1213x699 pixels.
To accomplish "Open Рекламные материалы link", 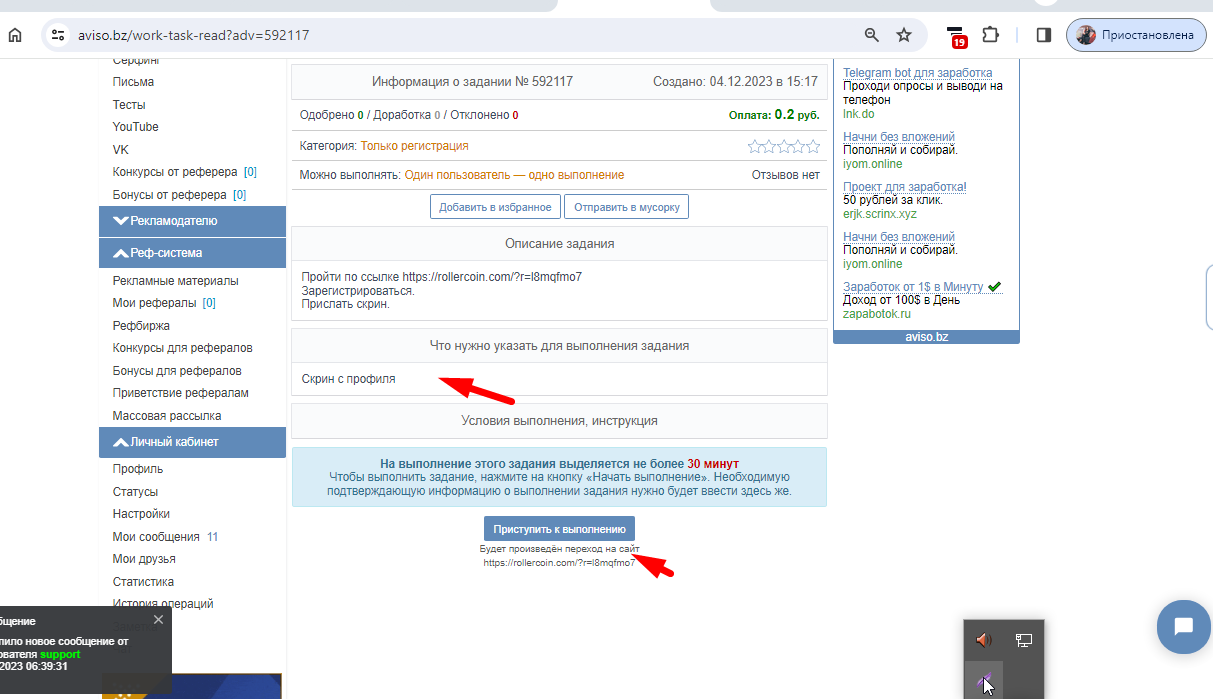I will coord(176,281).
